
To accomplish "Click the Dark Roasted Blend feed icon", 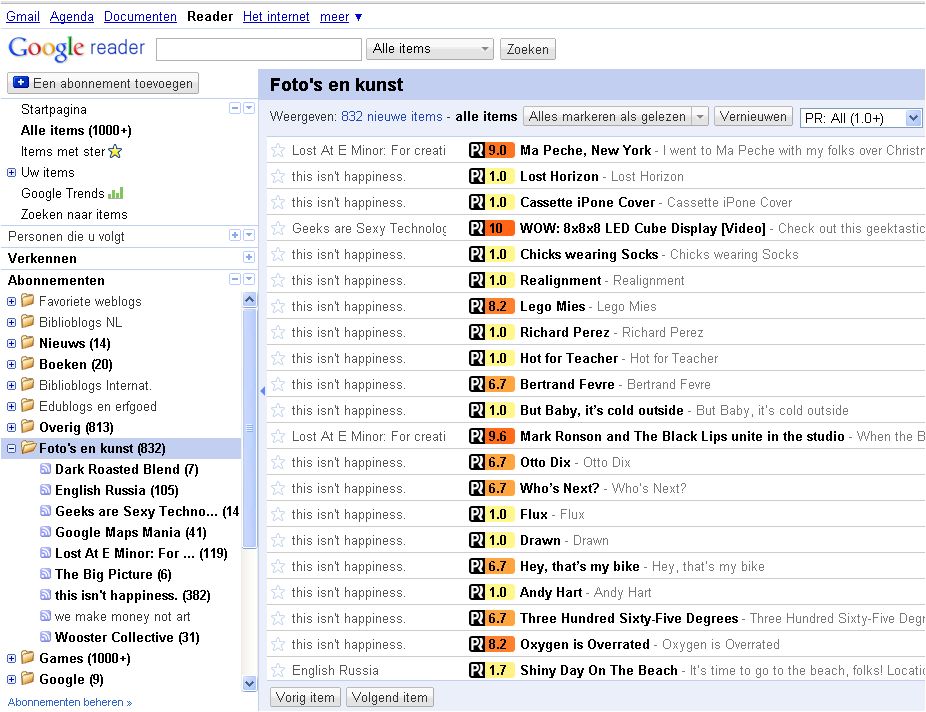I will (x=45, y=469).
